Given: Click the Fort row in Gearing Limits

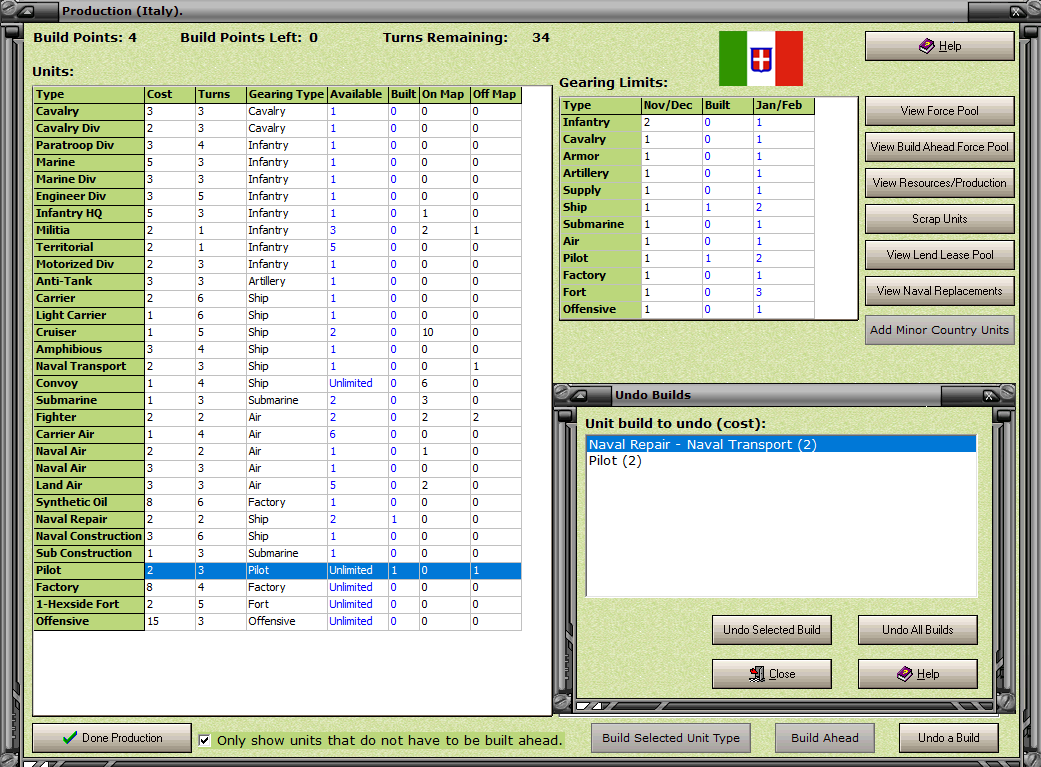Looking at the screenshot, I should click(x=687, y=292).
